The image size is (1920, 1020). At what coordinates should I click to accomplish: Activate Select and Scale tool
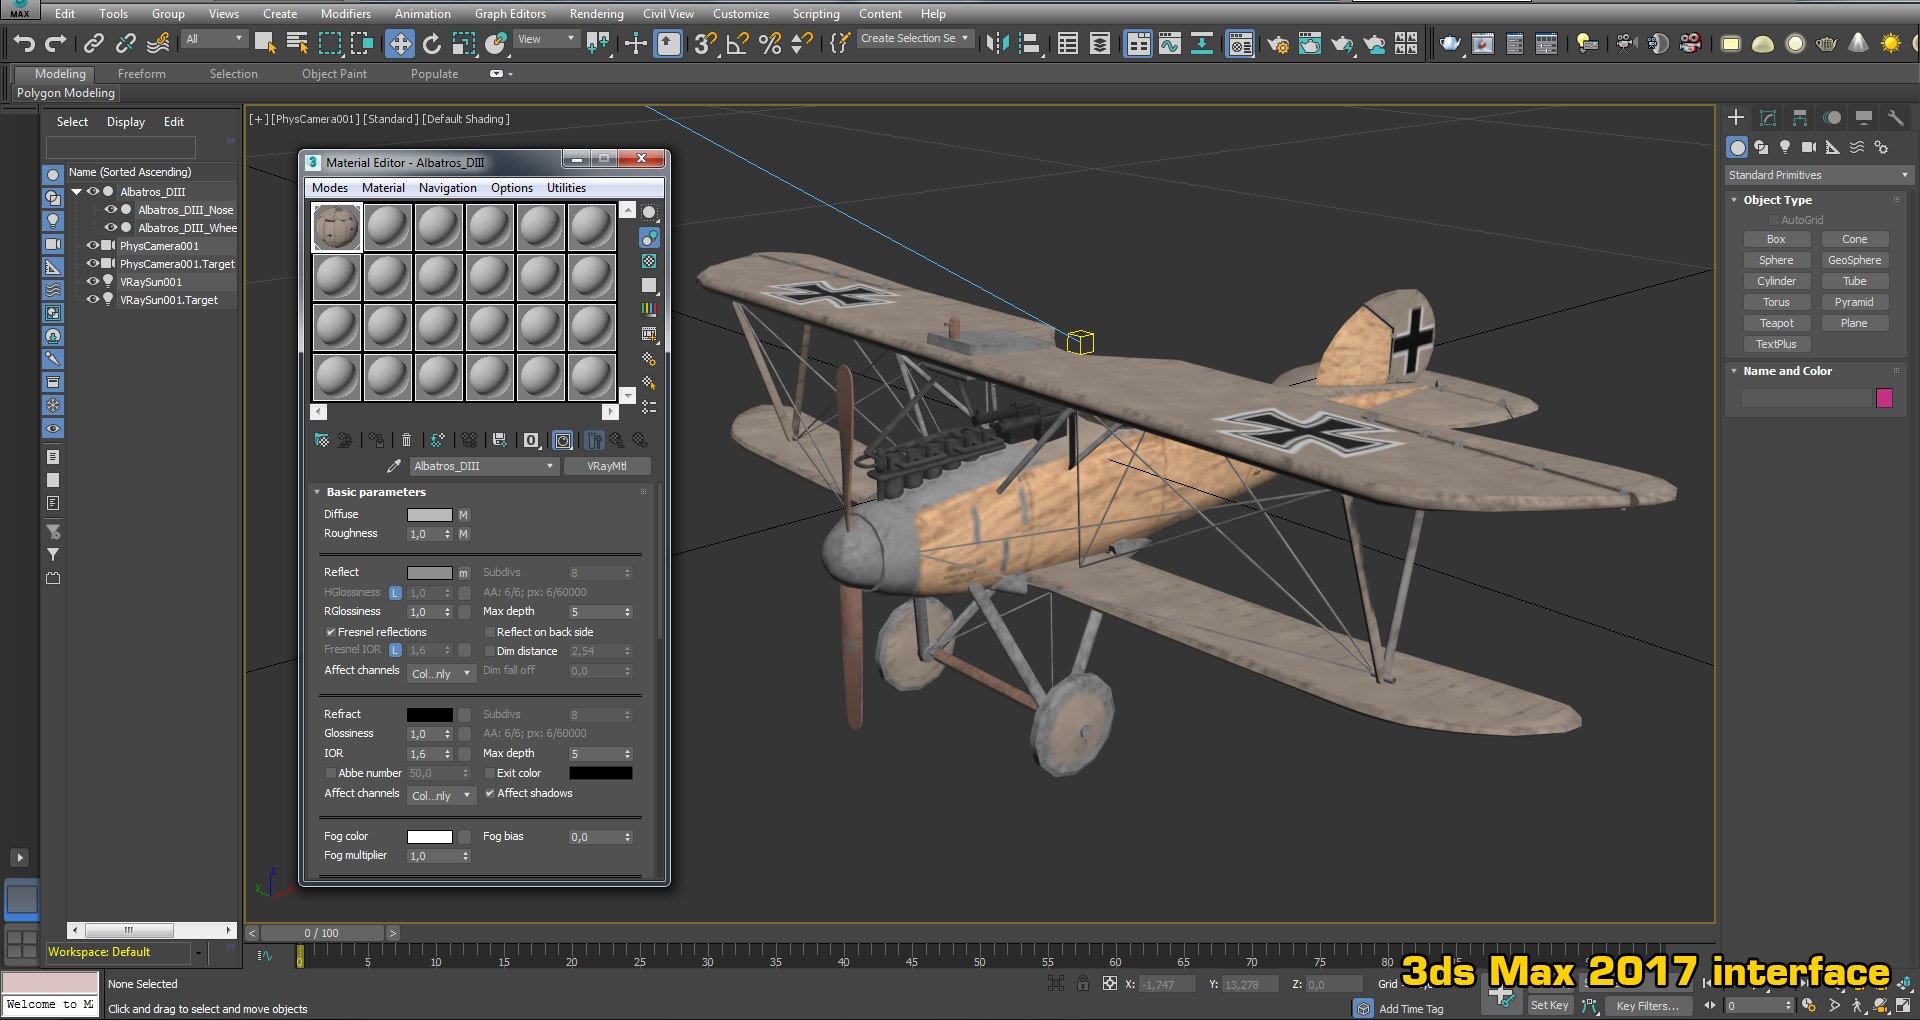click(464, 43)
